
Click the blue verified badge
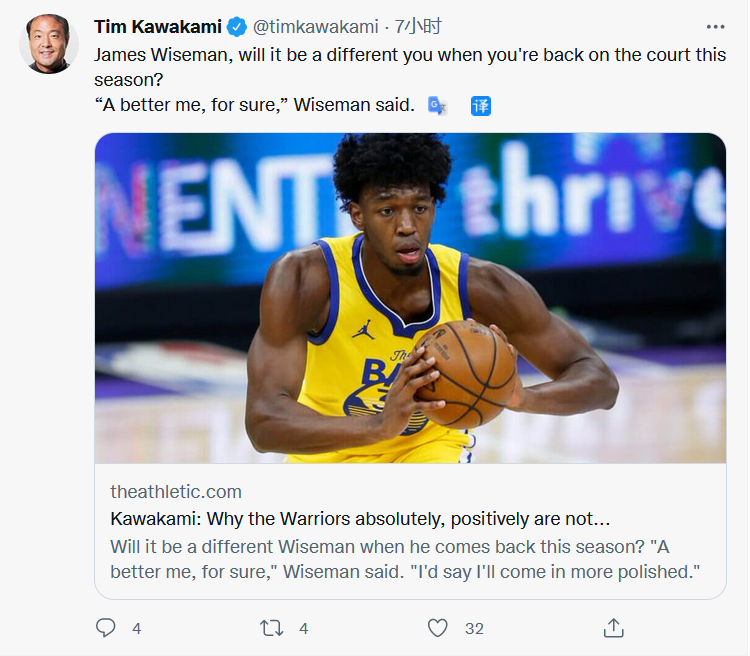pyautogui.click(x=237, y=27)
